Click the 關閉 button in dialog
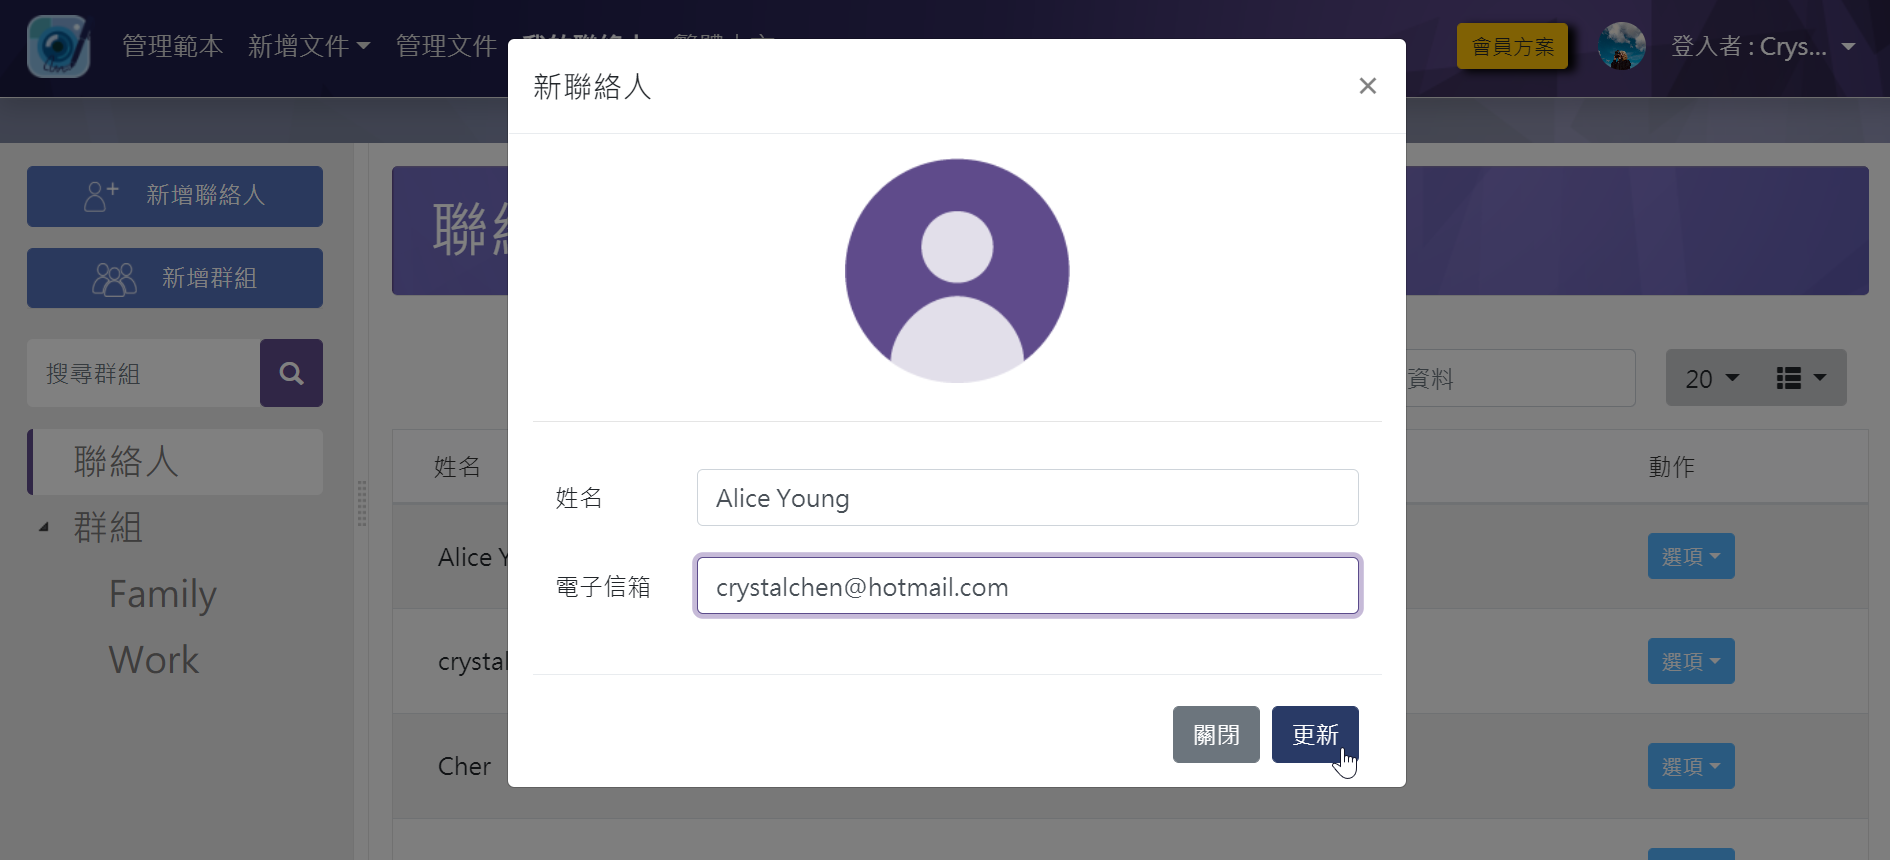Image resolution: width=1890 pixels, height=860 pixels. [1216, 735]
